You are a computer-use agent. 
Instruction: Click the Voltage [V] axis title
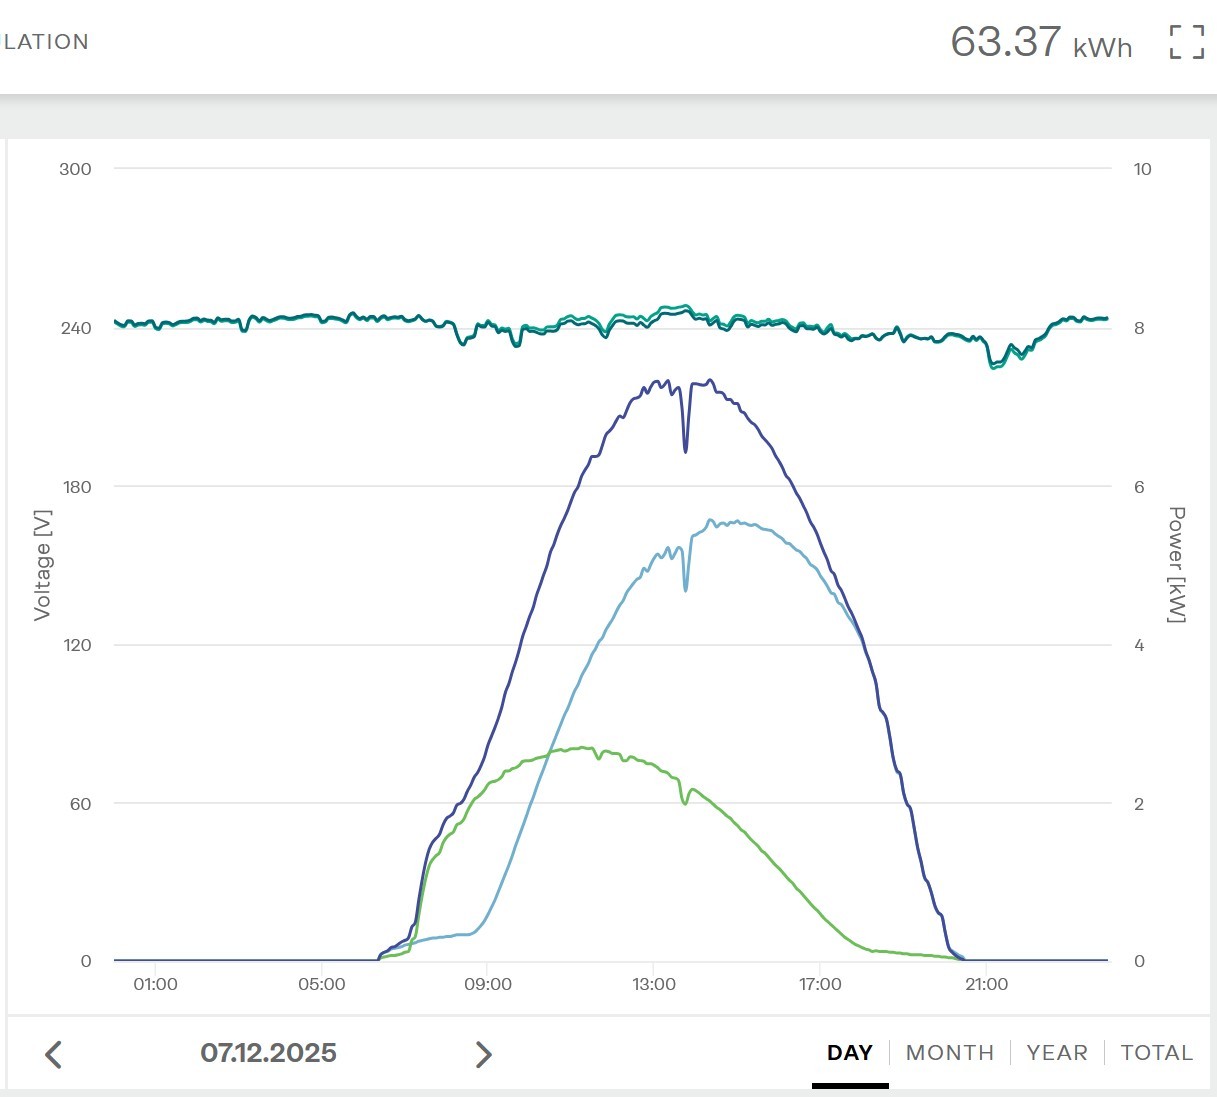coord(42,565)
